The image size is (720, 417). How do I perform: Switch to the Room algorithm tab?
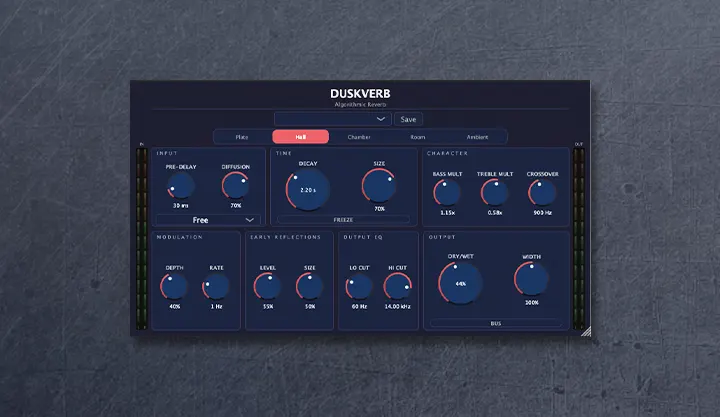point(418,137)
